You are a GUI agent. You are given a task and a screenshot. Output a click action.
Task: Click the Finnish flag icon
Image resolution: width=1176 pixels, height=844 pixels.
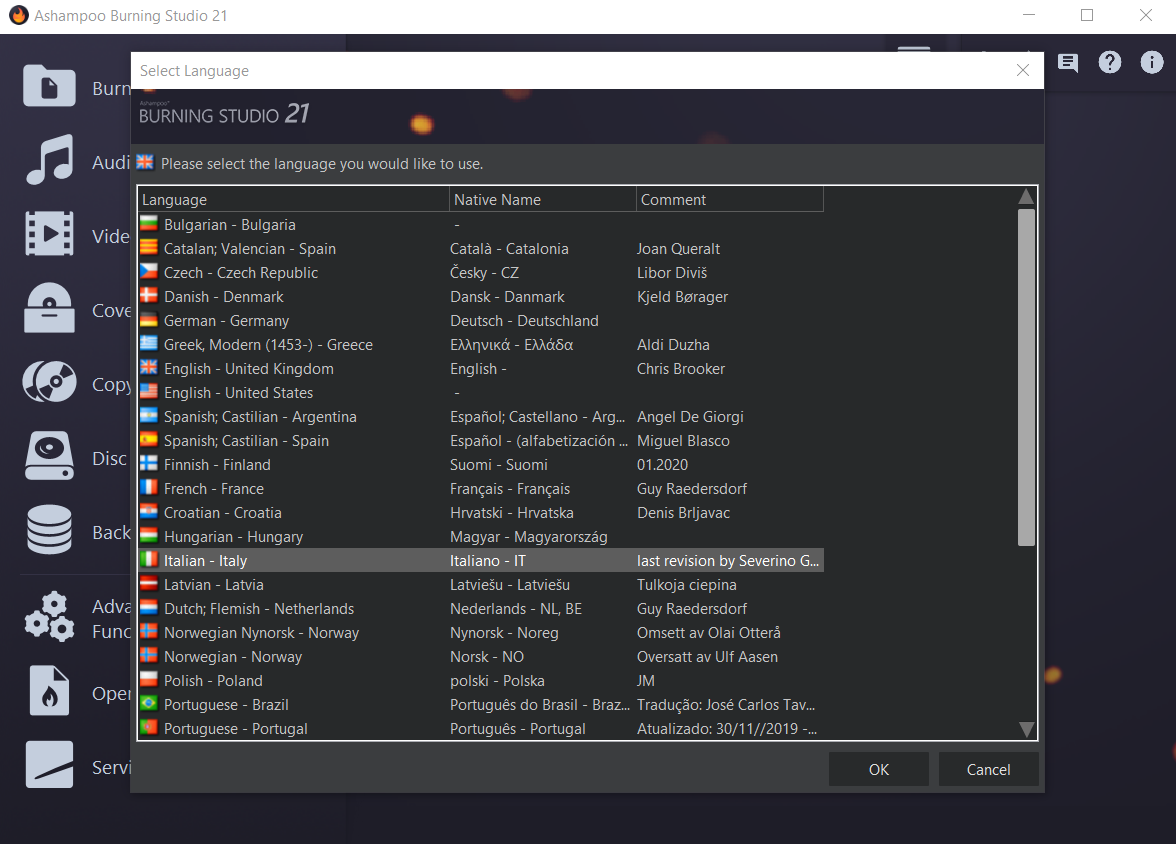pyautogui.click(x=149, y=464)
